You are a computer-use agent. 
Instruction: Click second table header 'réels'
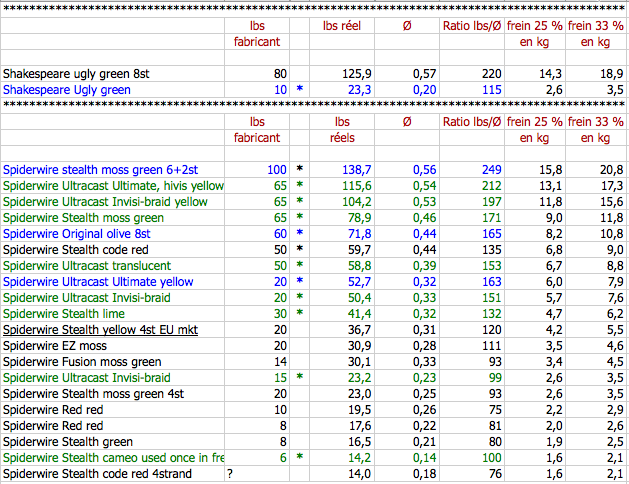coord(342,138)
